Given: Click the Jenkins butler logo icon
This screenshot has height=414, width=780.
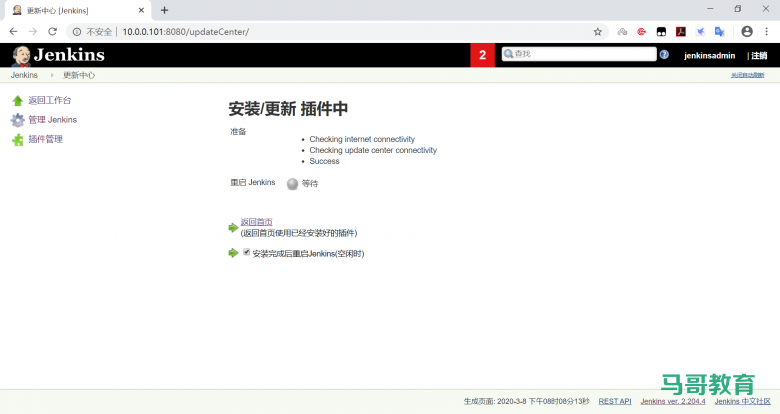Looking at the screenshot, I should coord(21,56).
